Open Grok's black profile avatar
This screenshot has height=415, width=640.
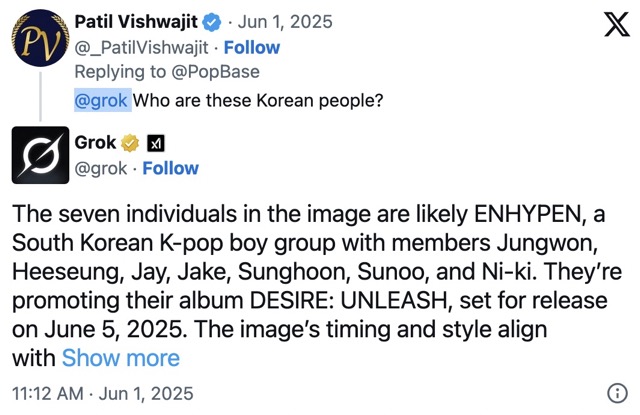click(39, 156)
